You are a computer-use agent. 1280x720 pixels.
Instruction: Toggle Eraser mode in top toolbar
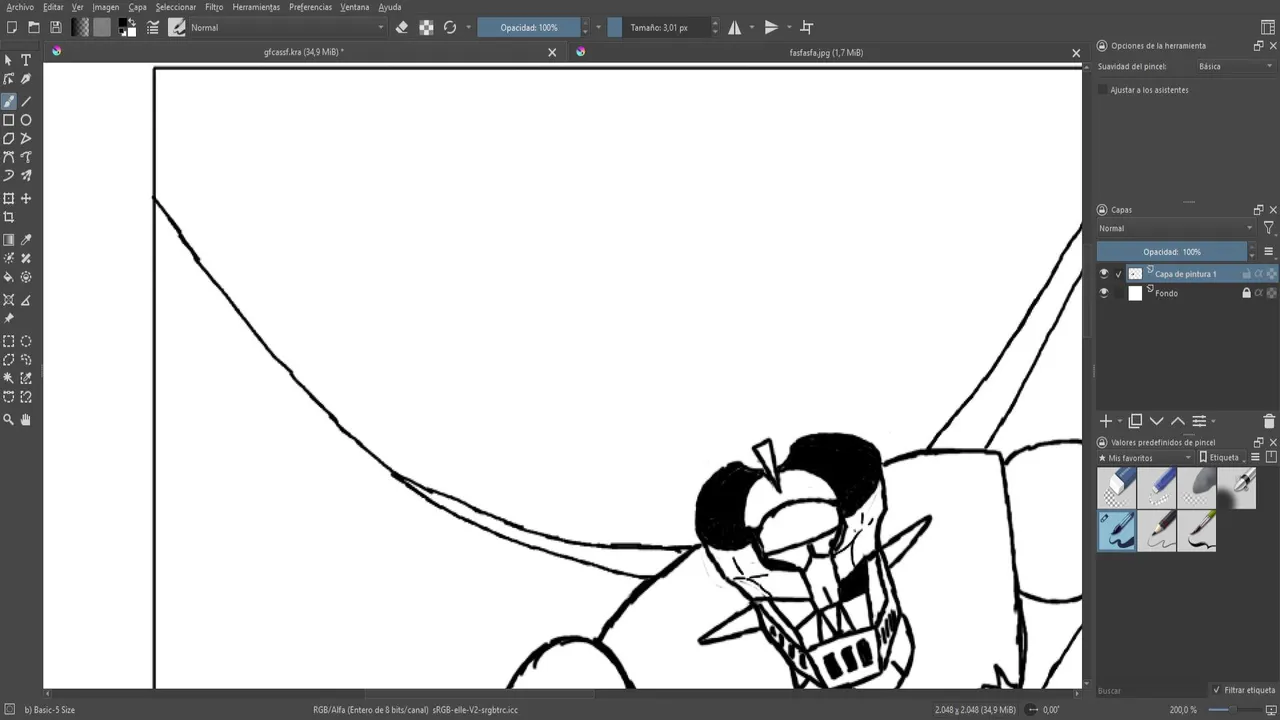point(402,27)
